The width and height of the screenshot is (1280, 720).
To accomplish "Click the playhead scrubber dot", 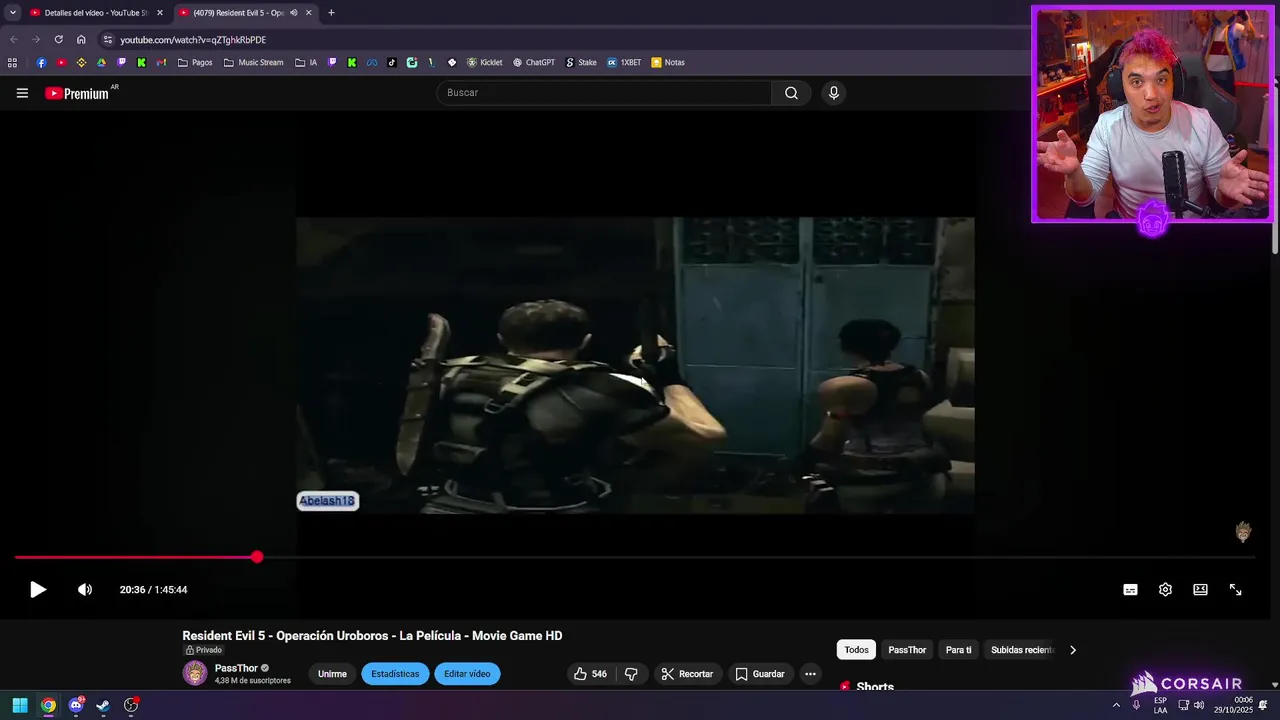I will [x=257, y=557].
